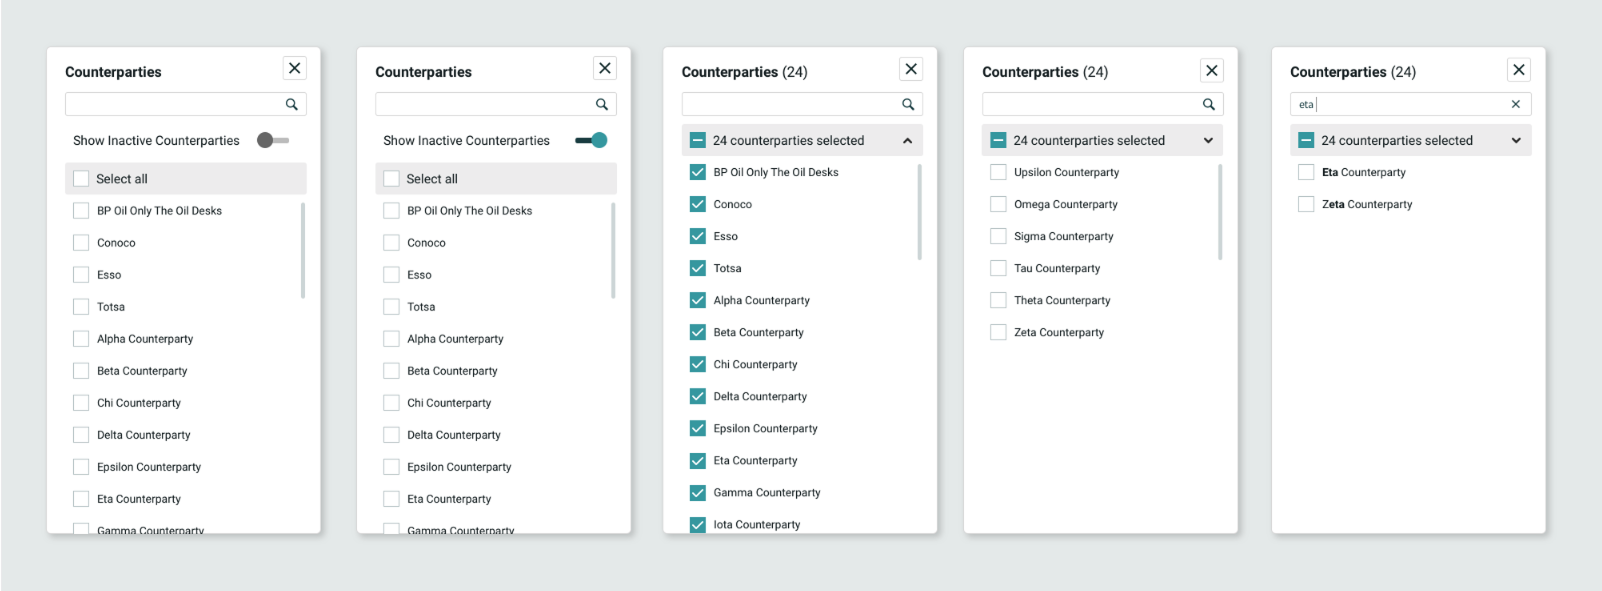Clear the 'eta' search text with the X icon
1602x591 pixels.
[x=1515, y=104]
